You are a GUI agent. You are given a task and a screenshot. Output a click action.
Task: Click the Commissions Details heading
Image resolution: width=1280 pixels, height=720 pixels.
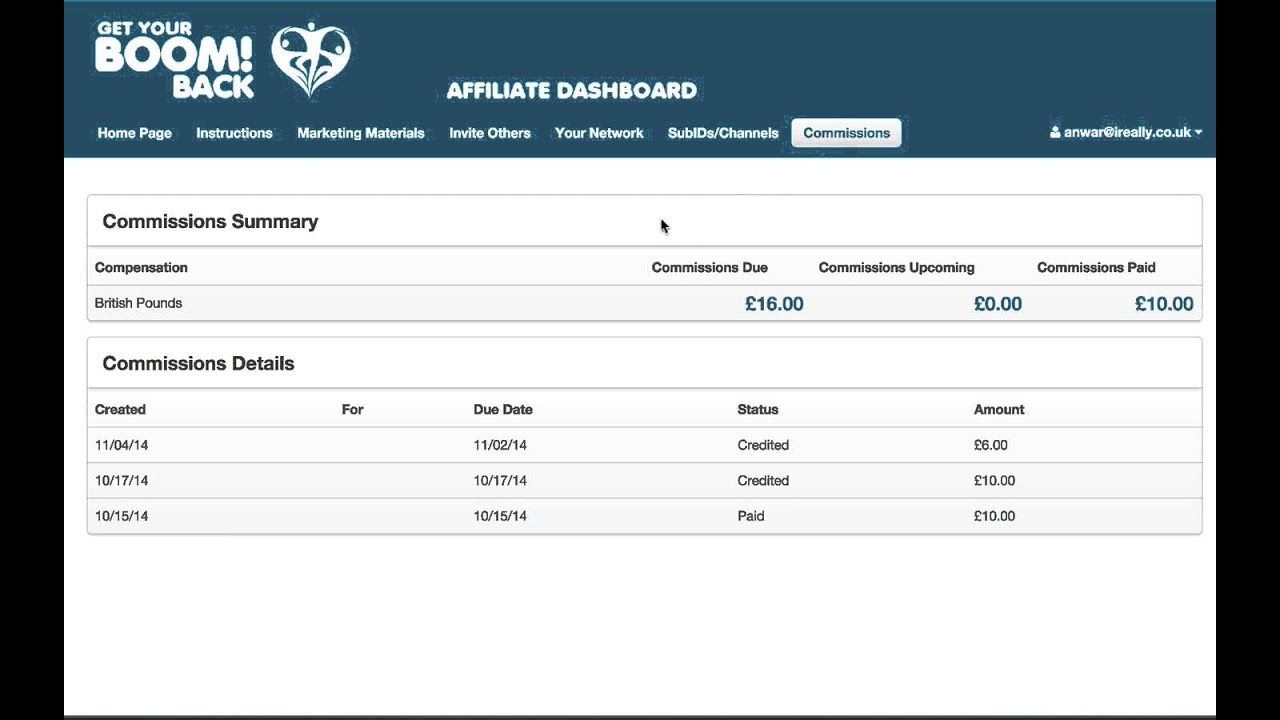point(198,364)
